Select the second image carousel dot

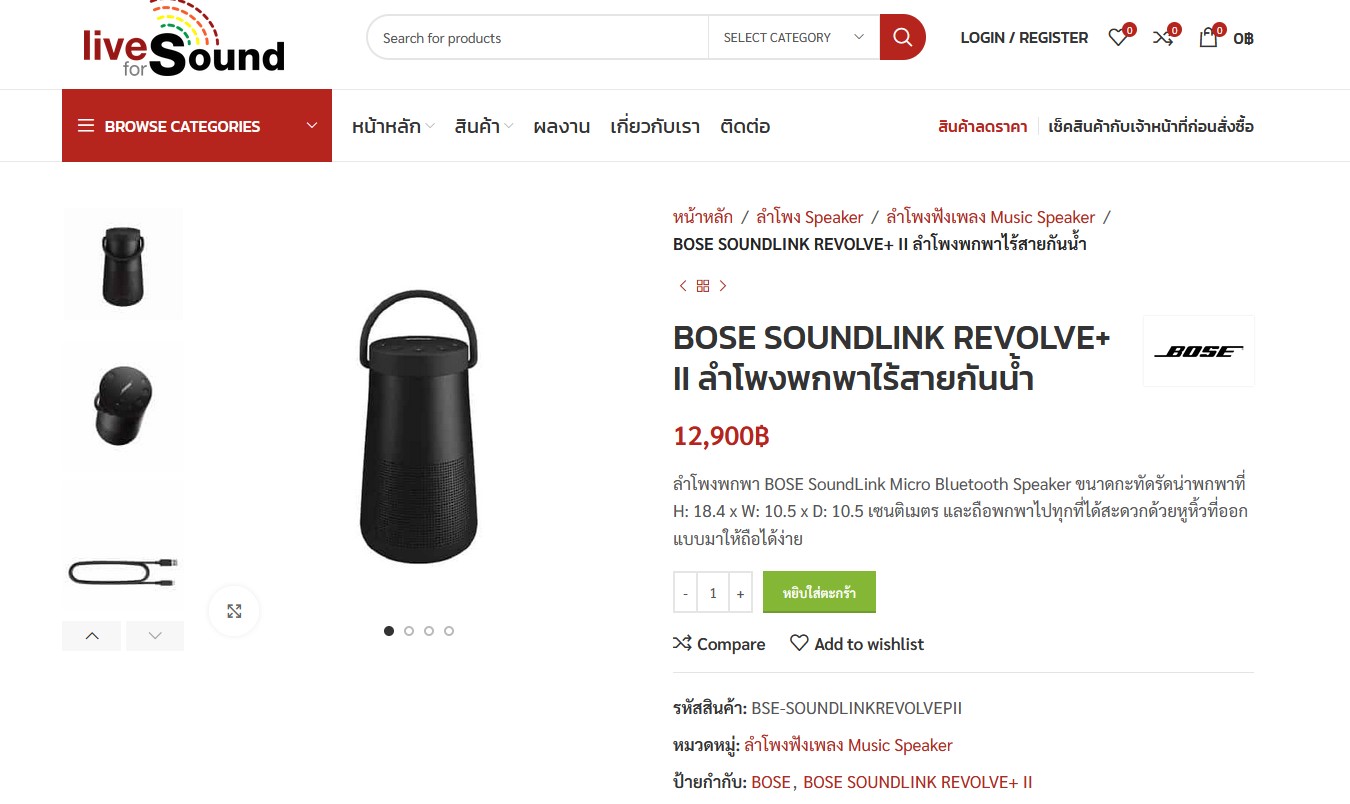point(409,631)
